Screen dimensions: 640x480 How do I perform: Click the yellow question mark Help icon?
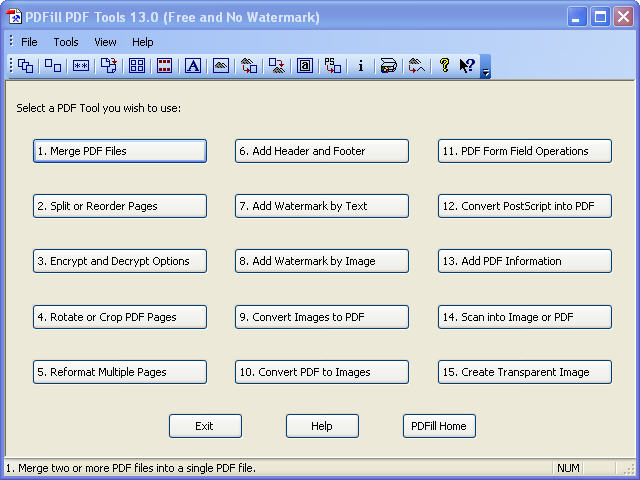(x=444, y=65)
